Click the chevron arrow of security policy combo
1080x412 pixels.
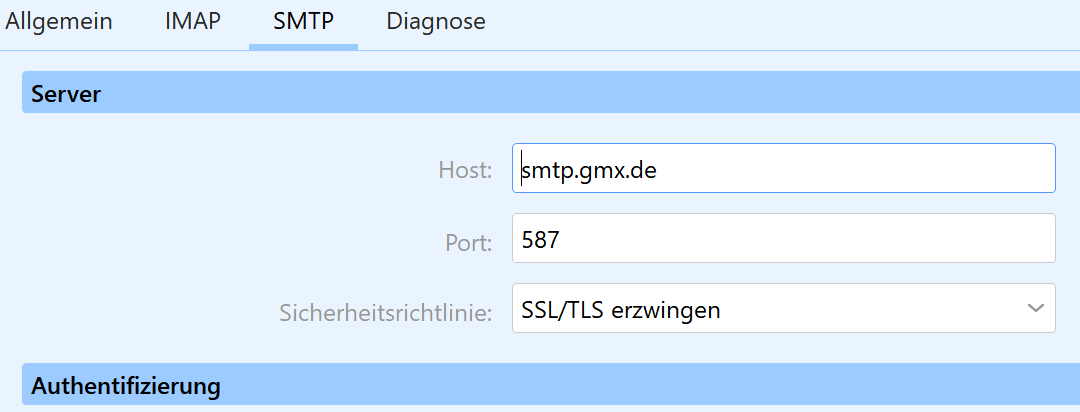coord(1035,308)
